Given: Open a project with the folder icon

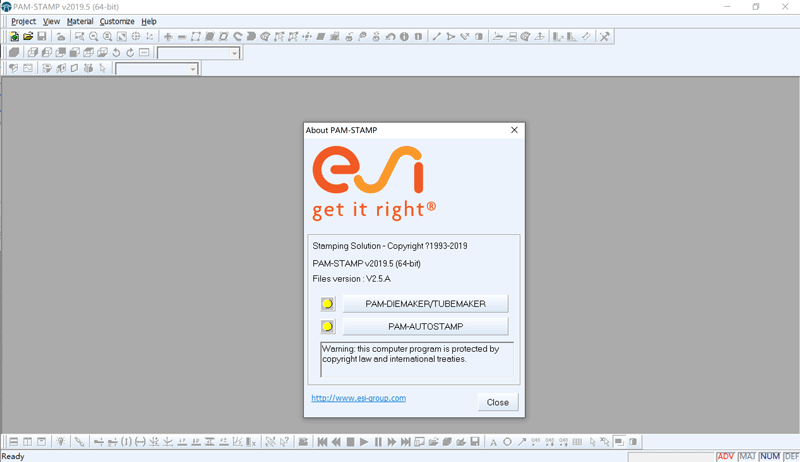Looking at the screenshot, I should click(28, 37).
